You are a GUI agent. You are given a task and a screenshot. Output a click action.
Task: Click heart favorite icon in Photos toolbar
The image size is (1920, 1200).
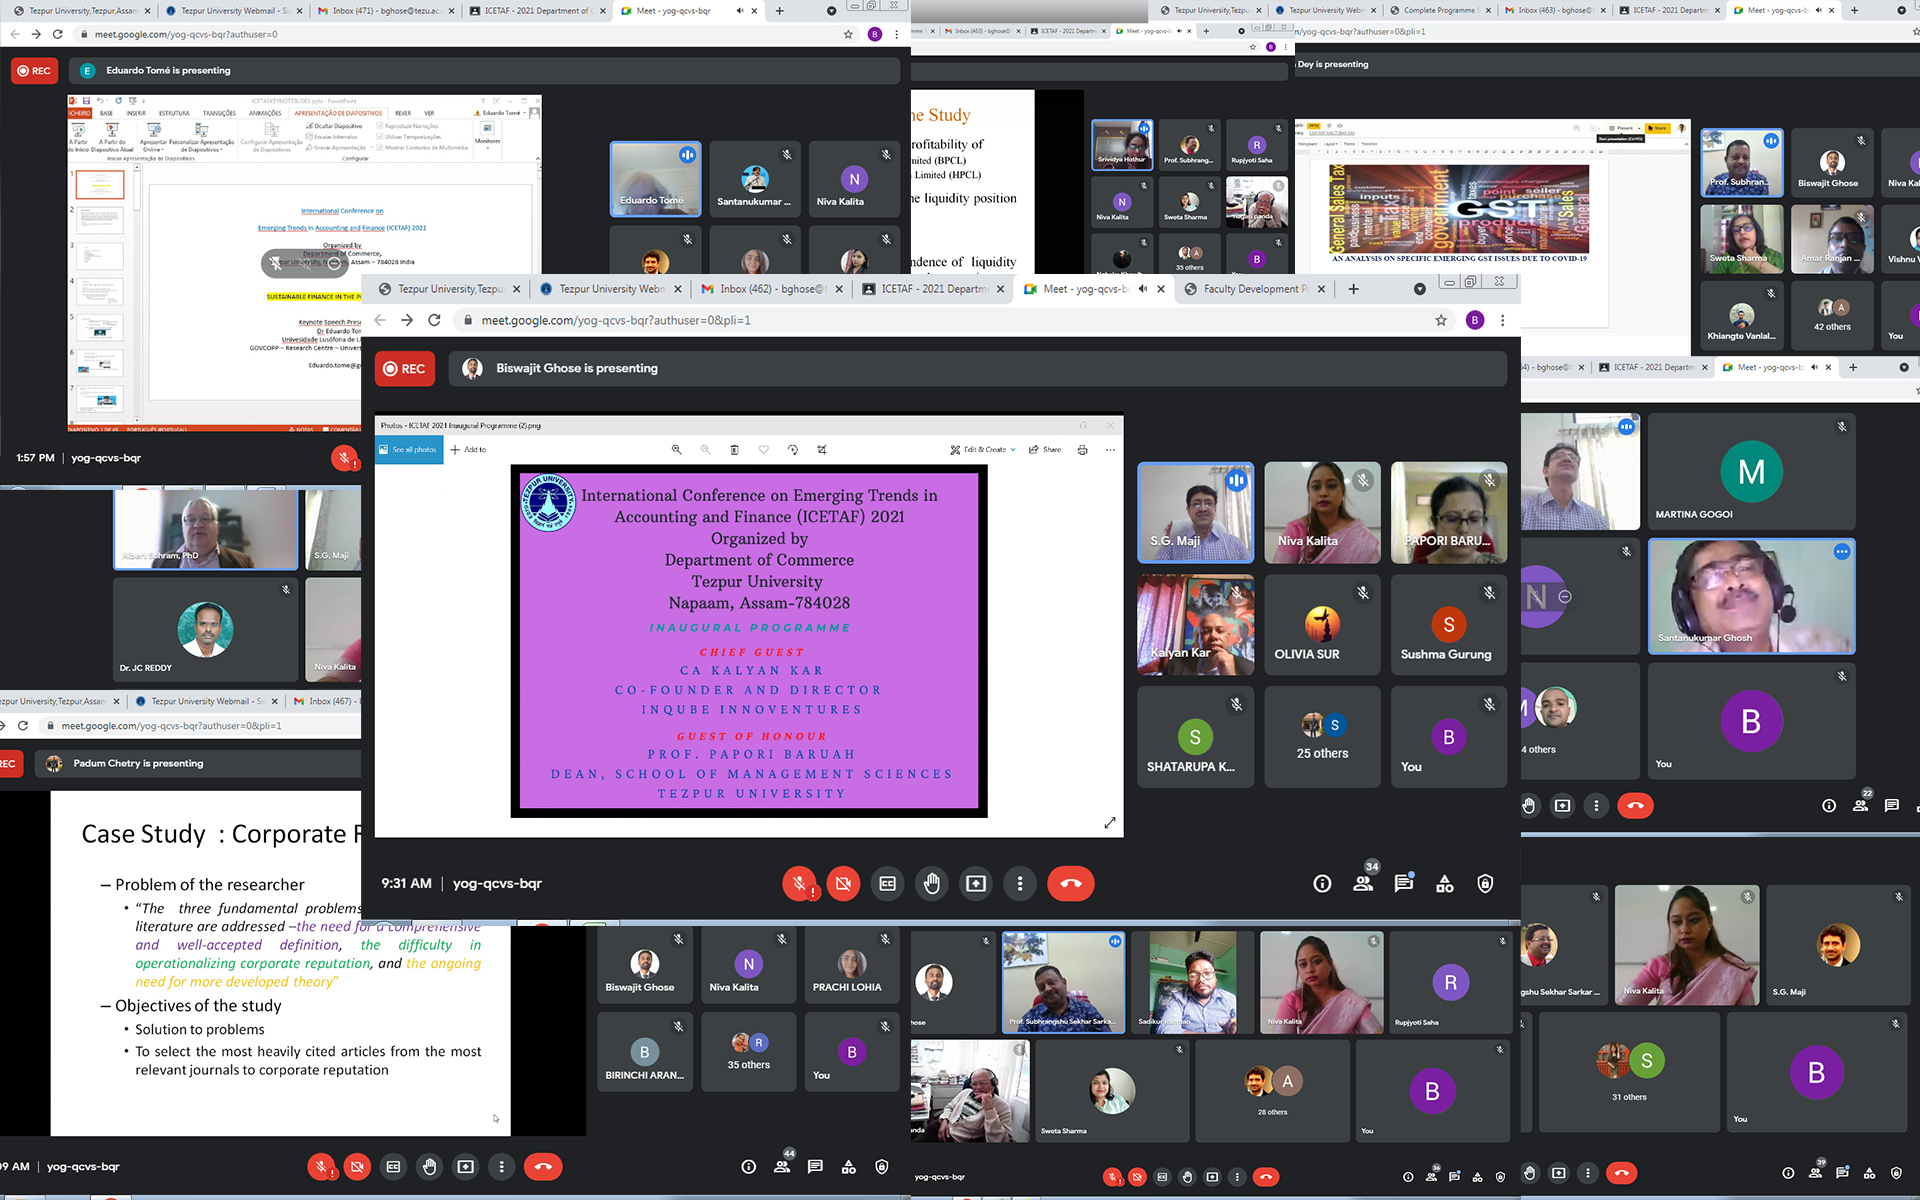click(x=763, y=450)
